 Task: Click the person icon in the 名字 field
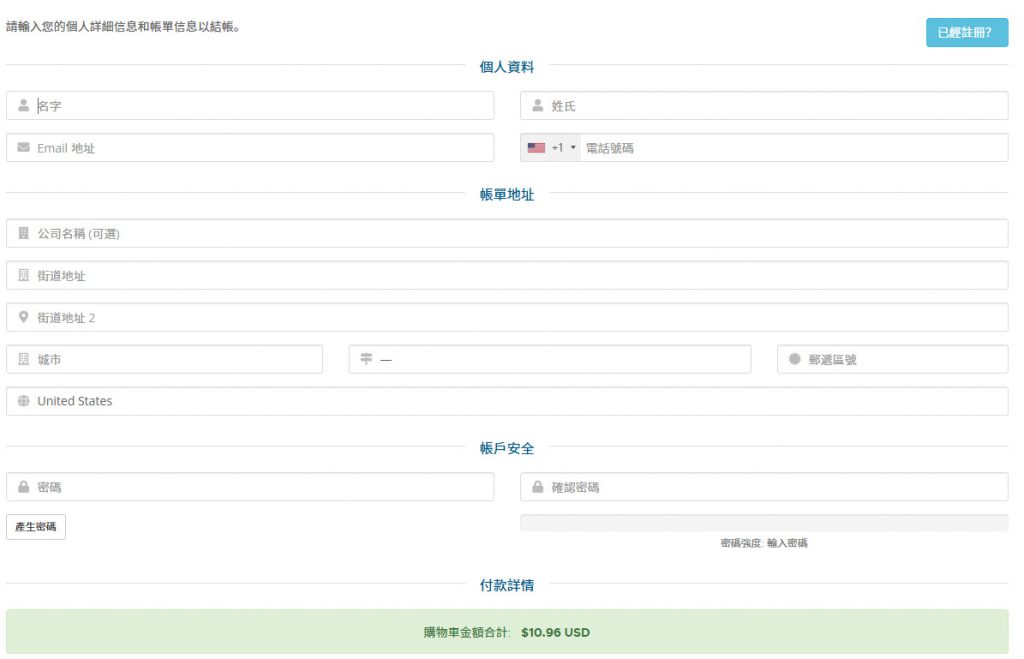tap(22, 104)
